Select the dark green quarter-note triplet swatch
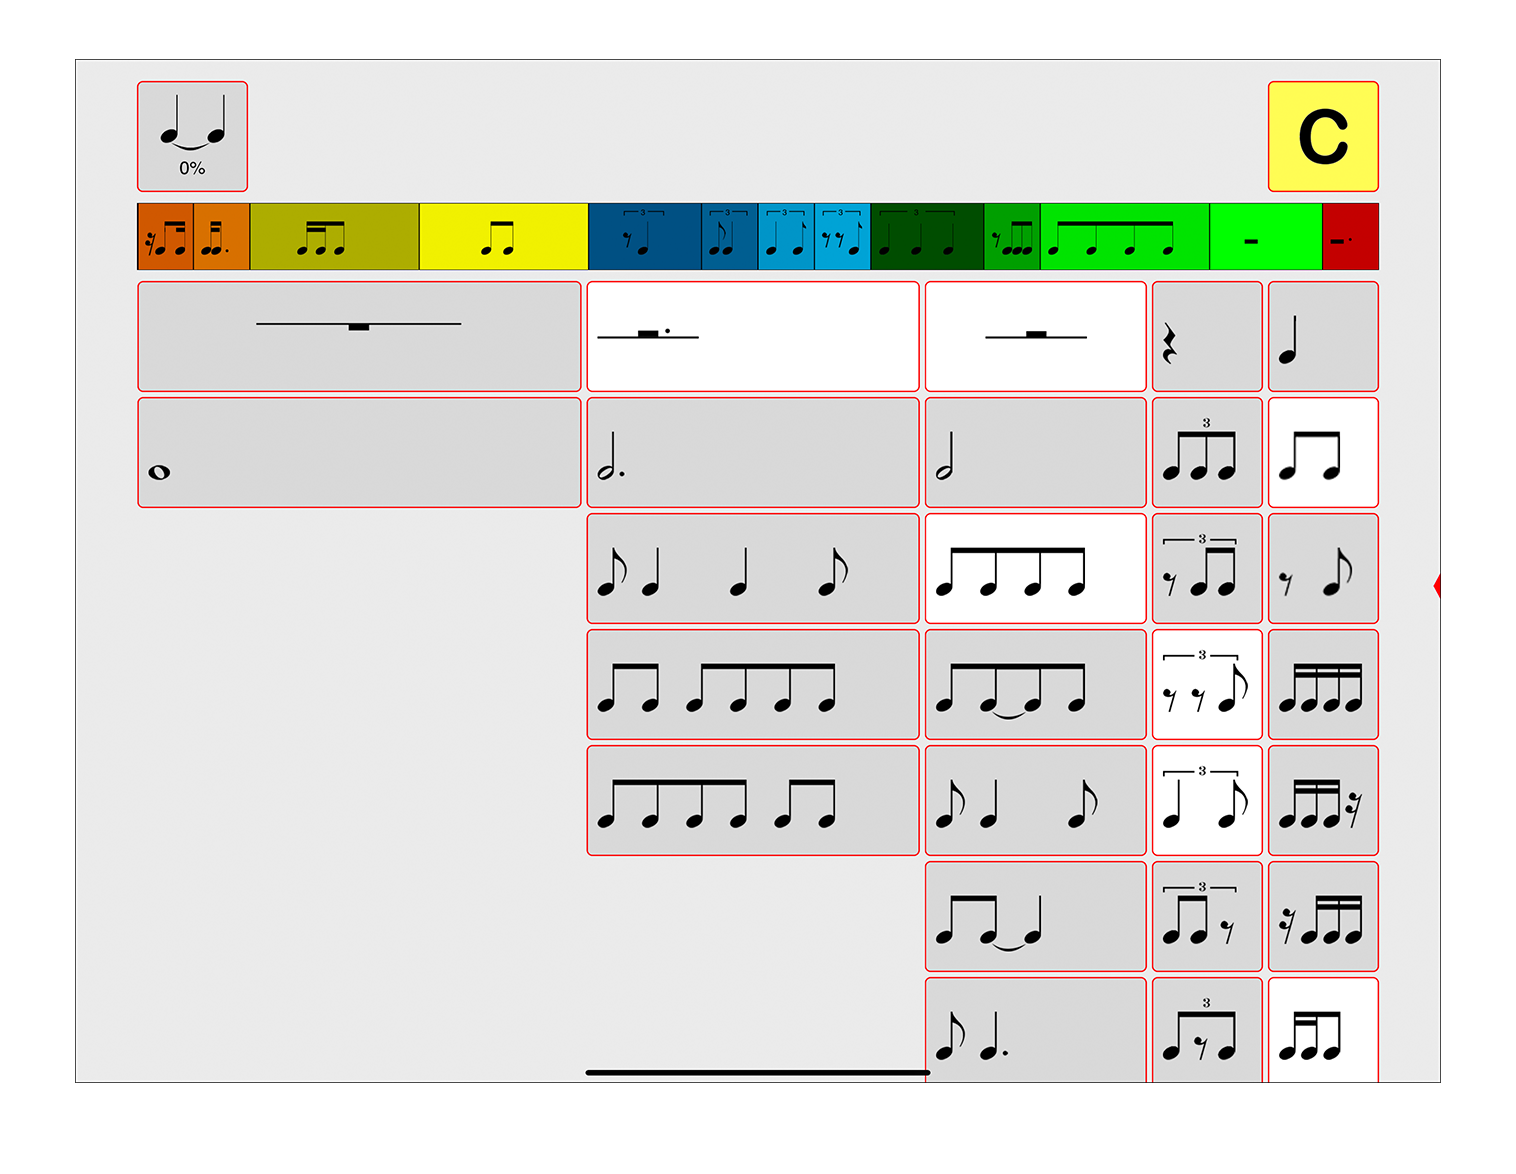 (928, 237)
